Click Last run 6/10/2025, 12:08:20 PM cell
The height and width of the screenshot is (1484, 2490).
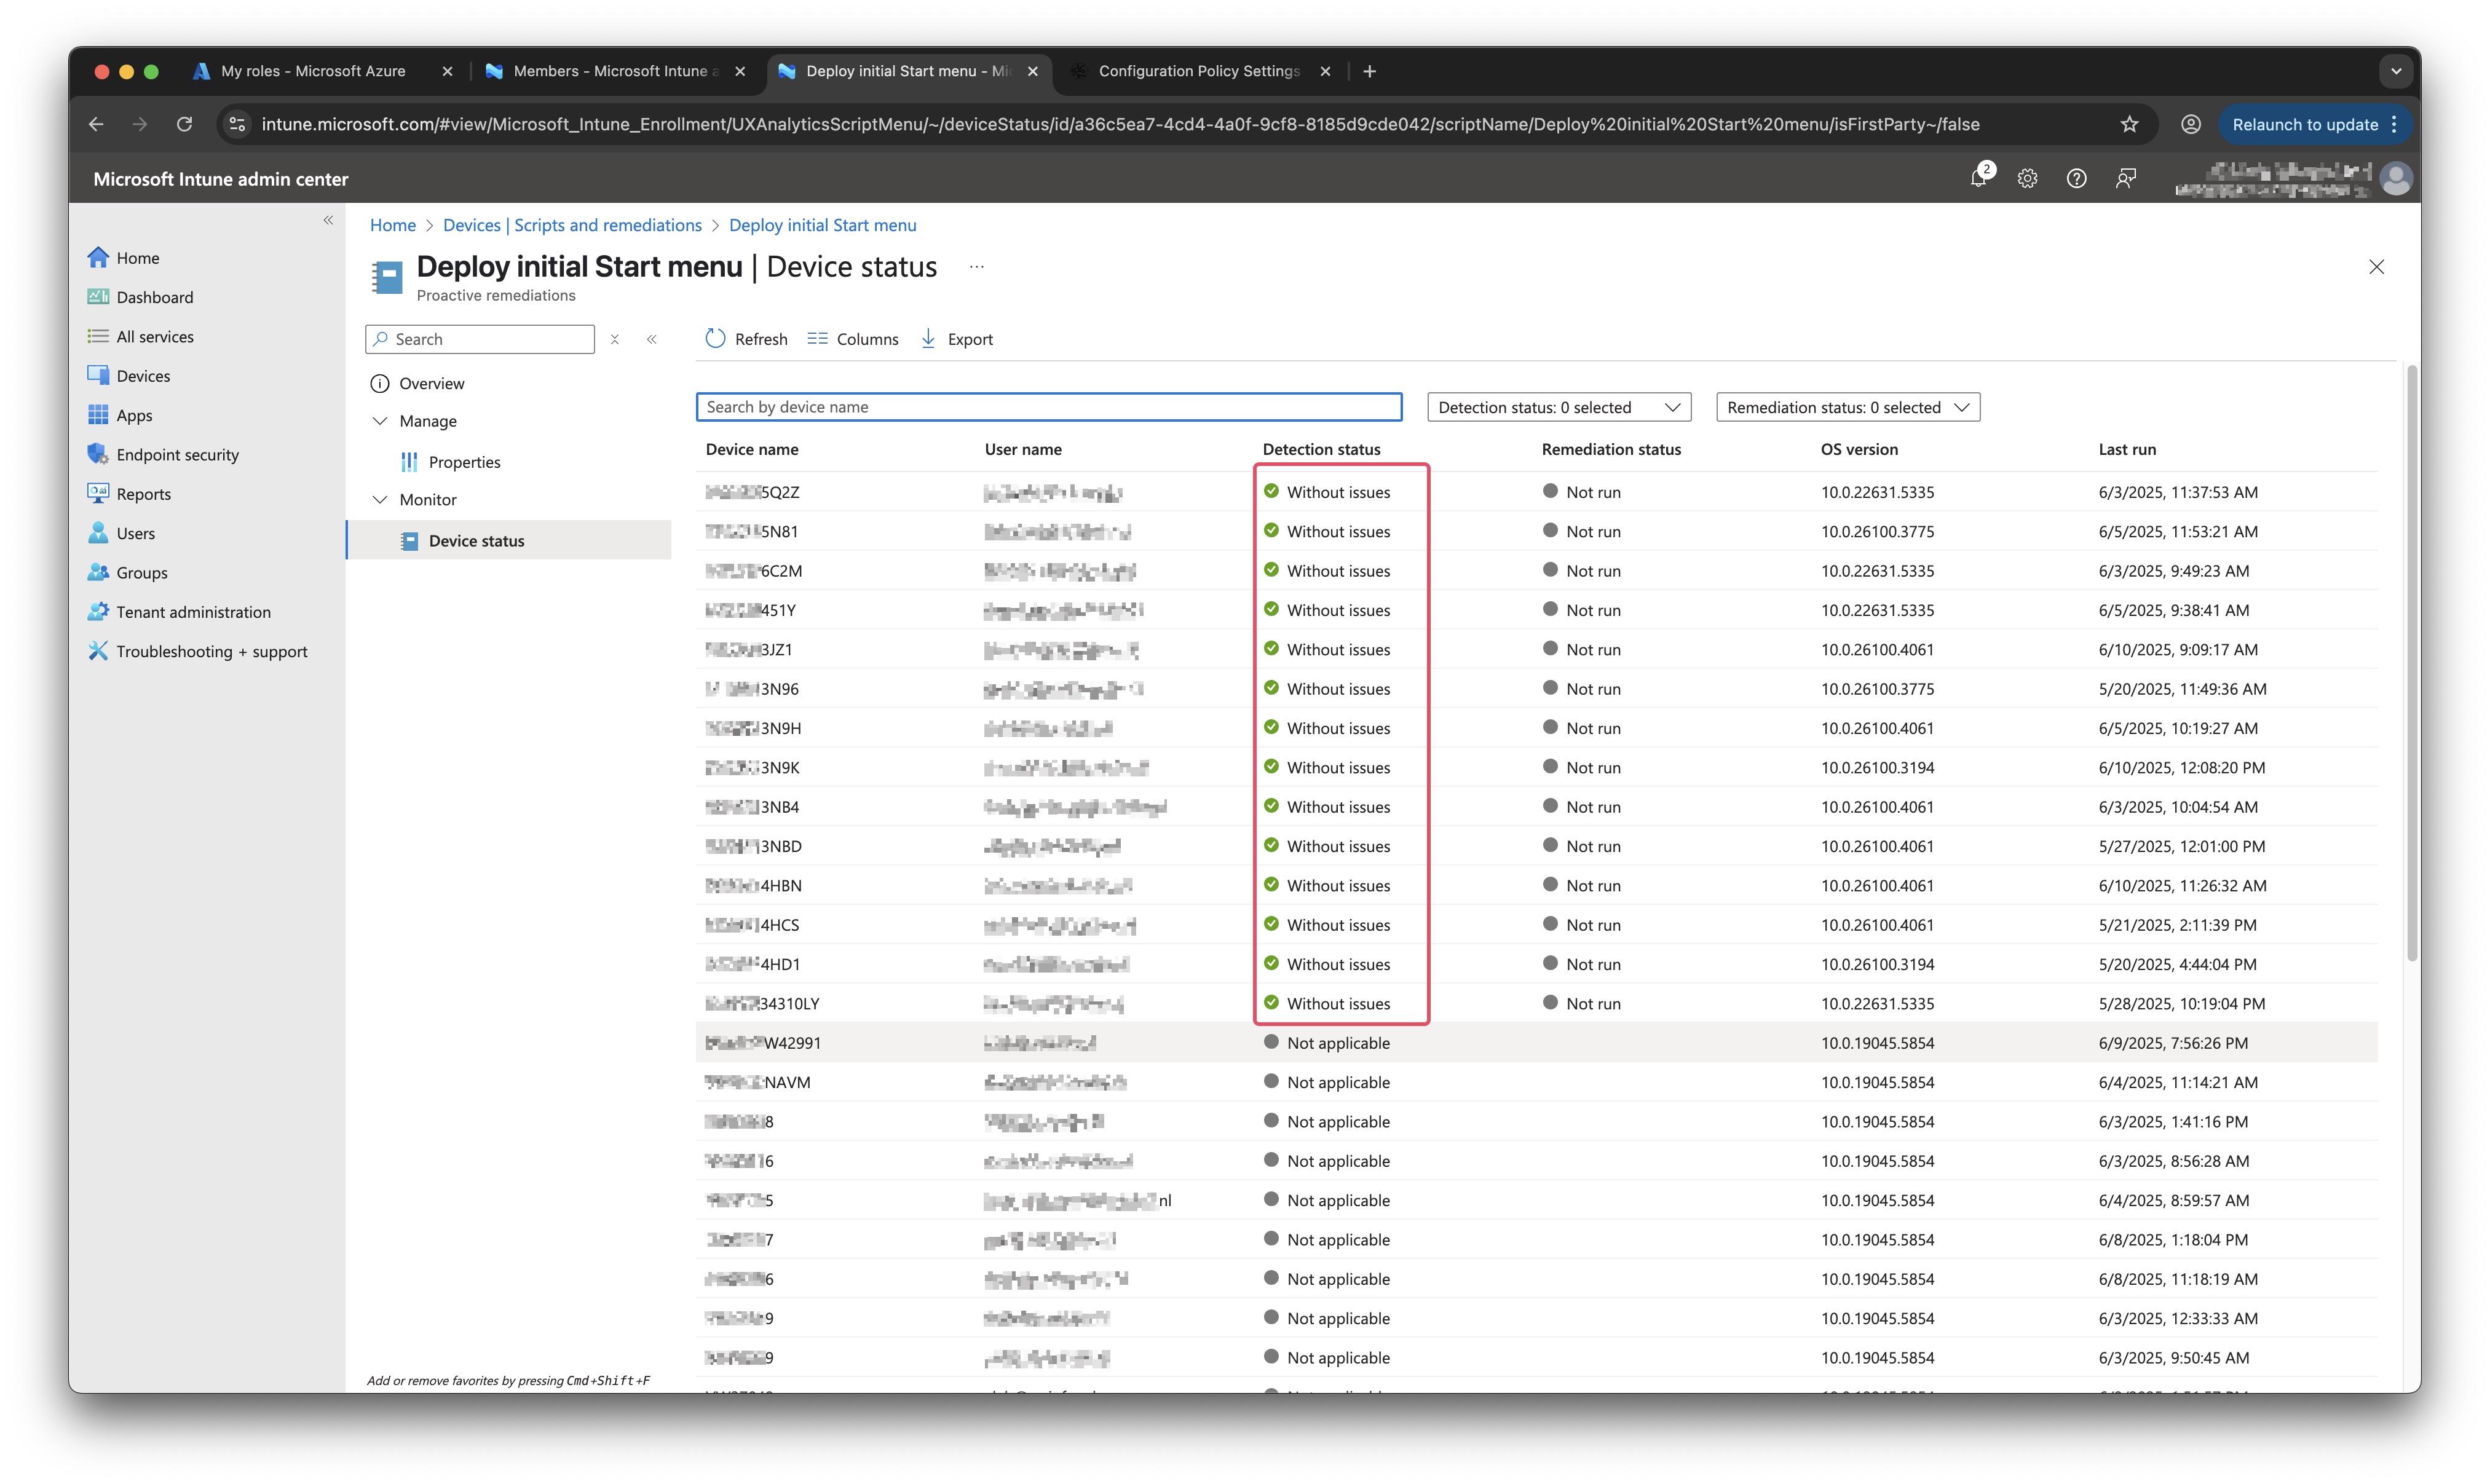pos(2181,768)
